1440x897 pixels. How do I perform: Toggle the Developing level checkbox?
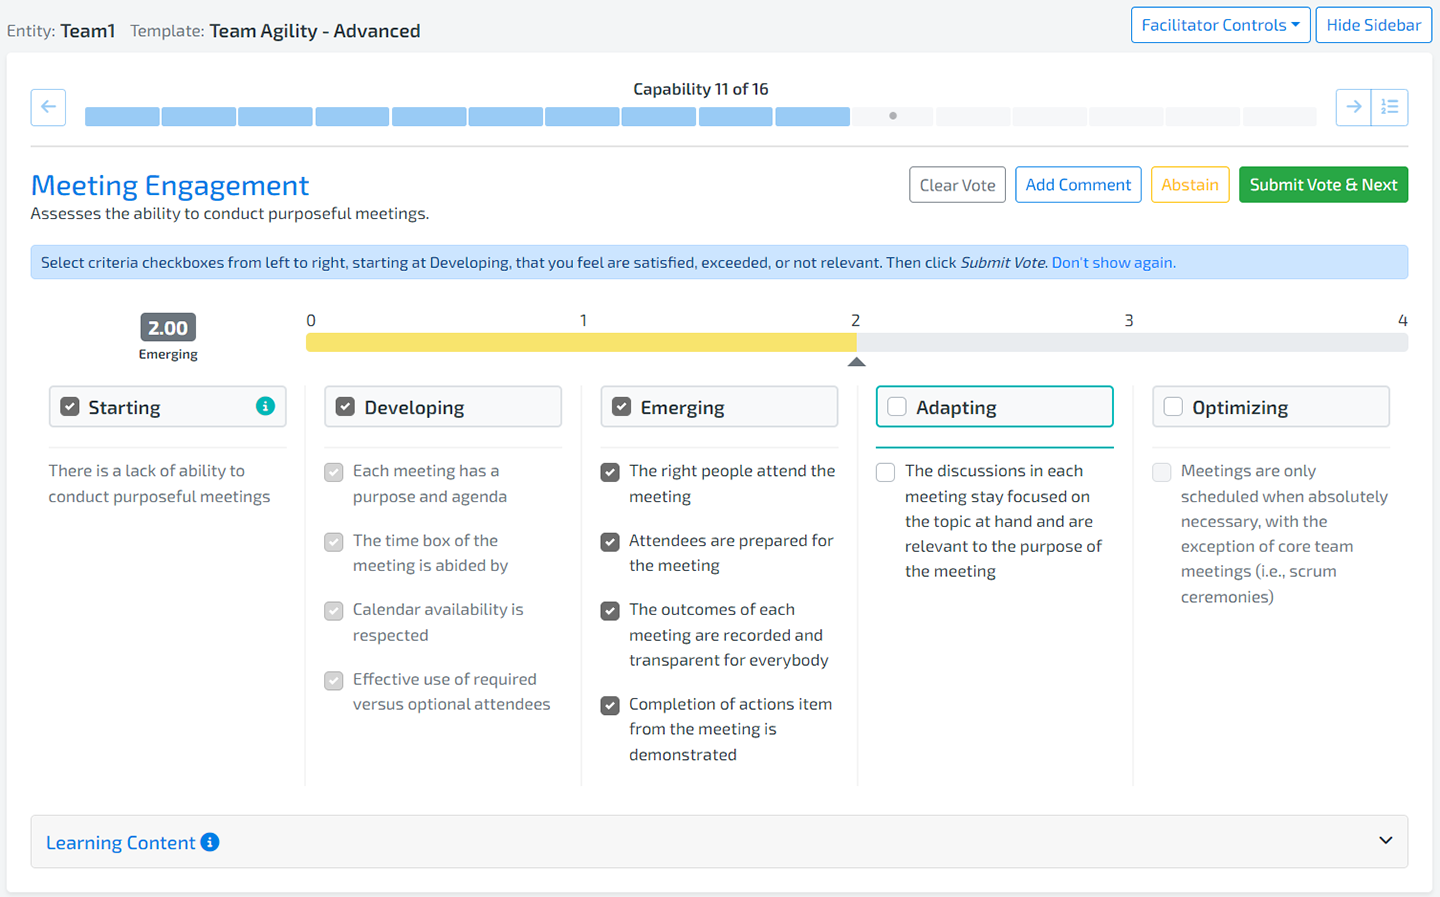(345, 407)
